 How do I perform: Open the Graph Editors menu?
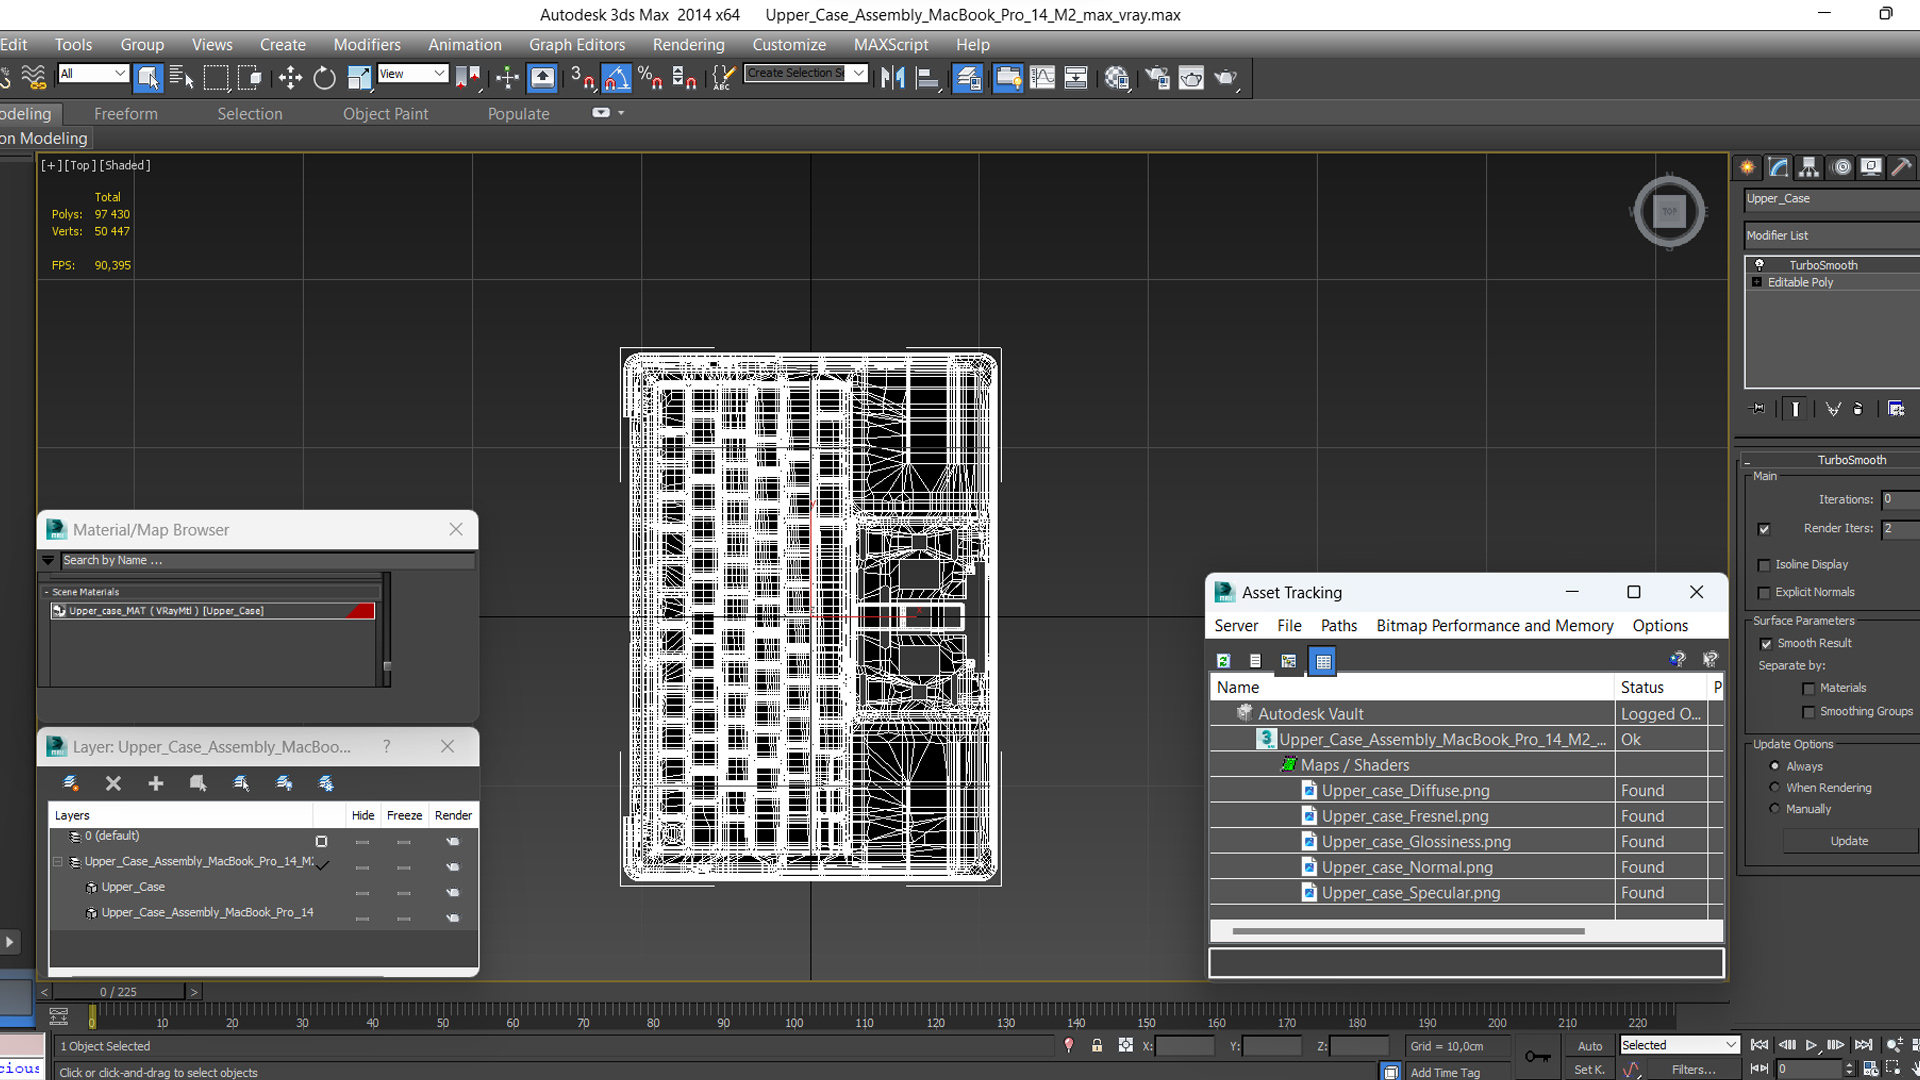pyautogui.click(x=577, y=44)
